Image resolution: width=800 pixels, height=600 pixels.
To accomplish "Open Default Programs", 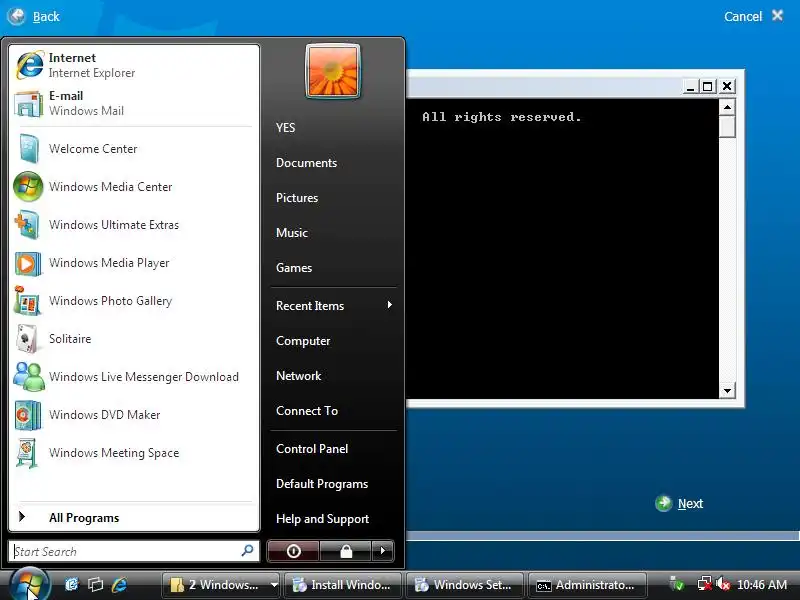I will pyautogui.click(x=322, y=484).
